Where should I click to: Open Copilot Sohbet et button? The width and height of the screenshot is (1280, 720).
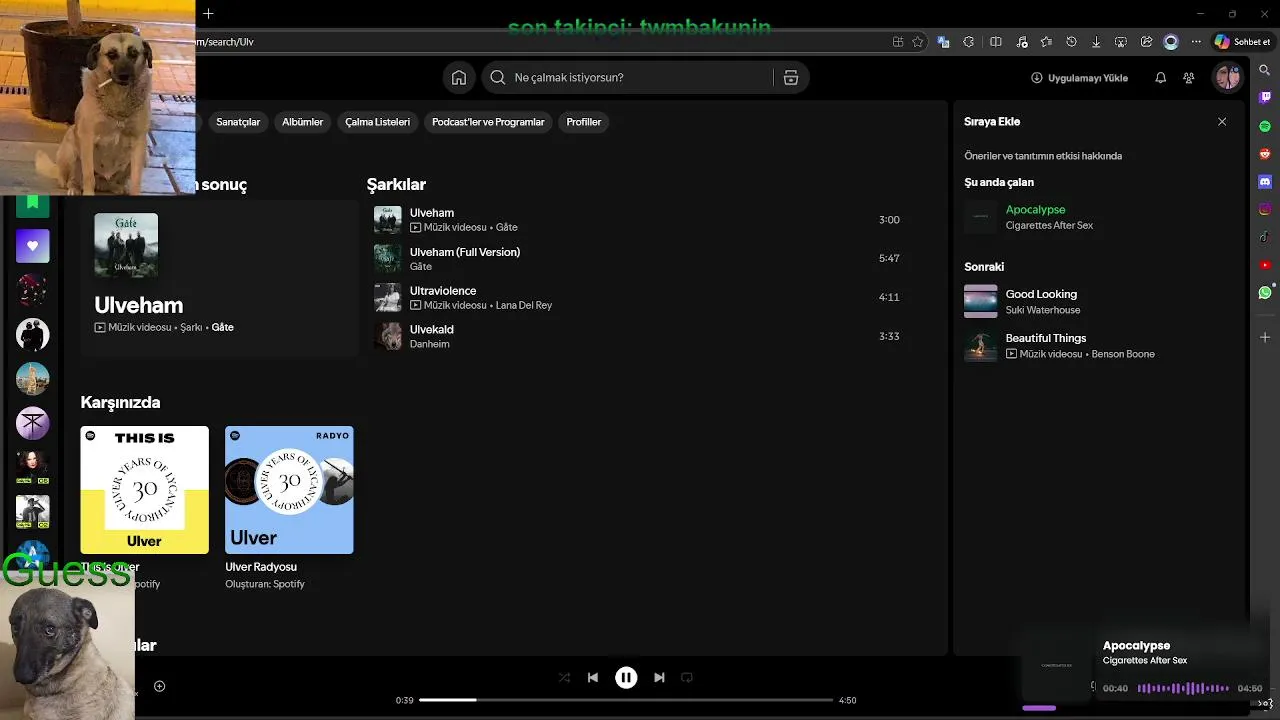pos(1242,42)
